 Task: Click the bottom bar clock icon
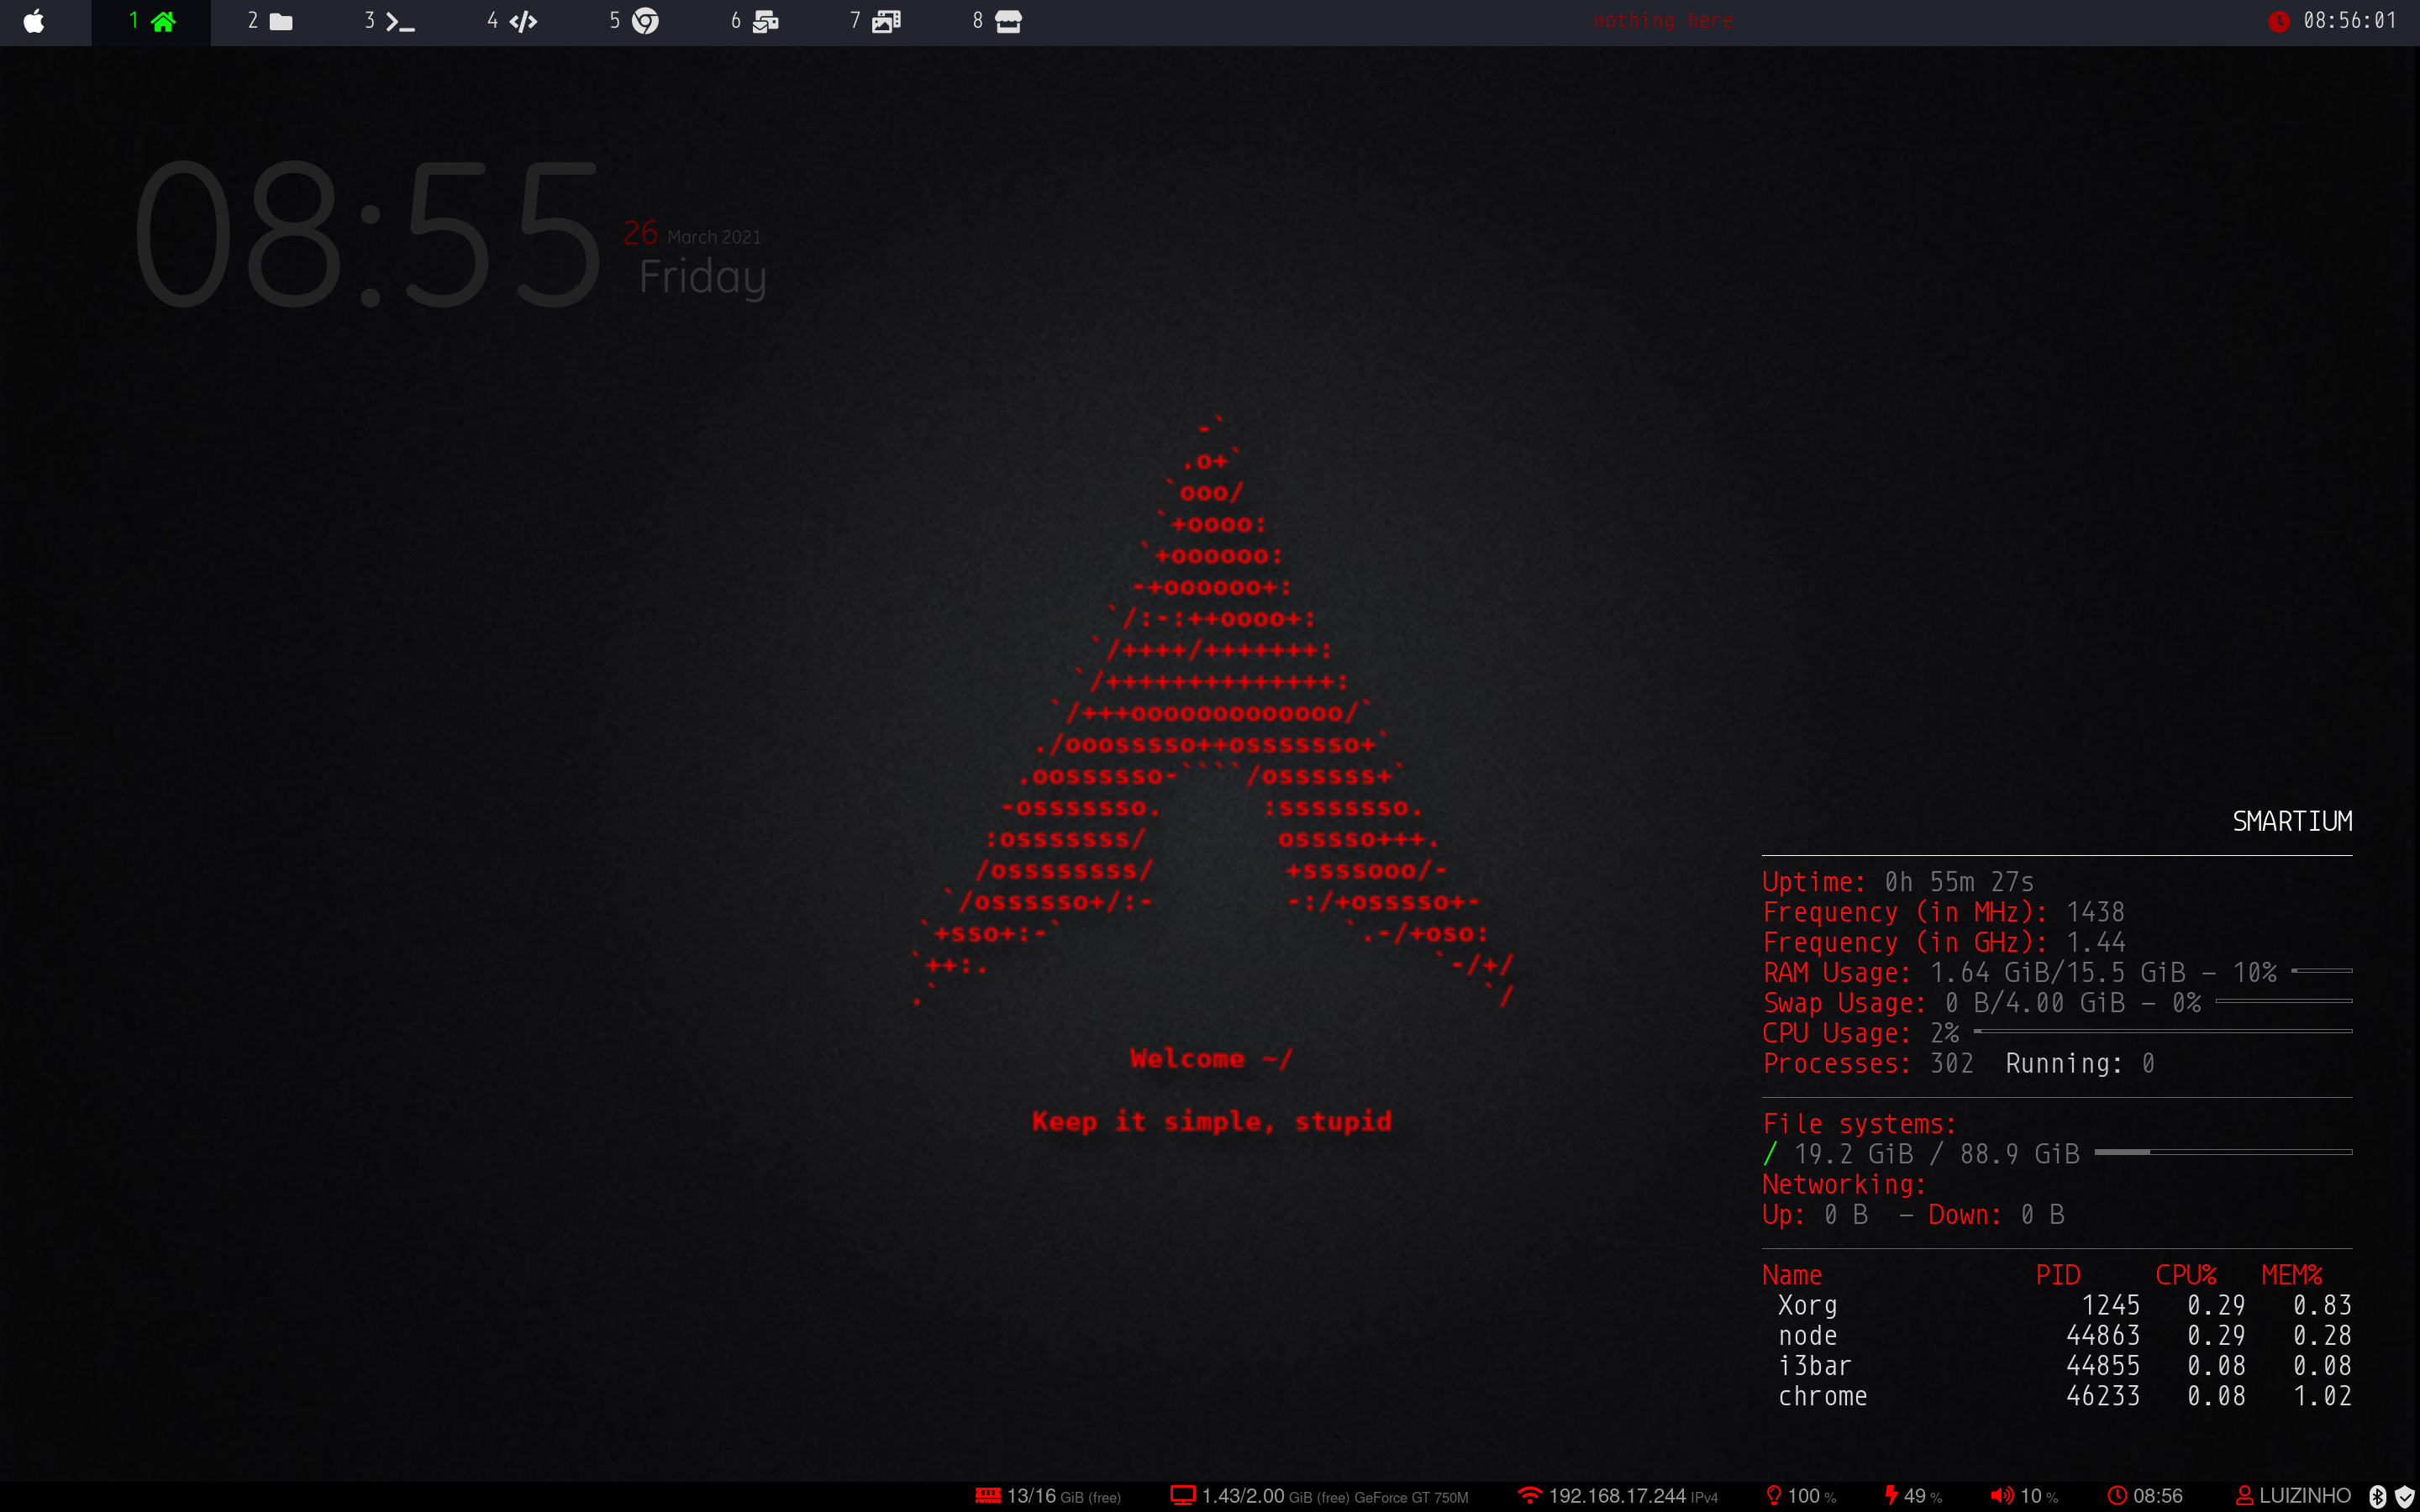(2117, 1496)
